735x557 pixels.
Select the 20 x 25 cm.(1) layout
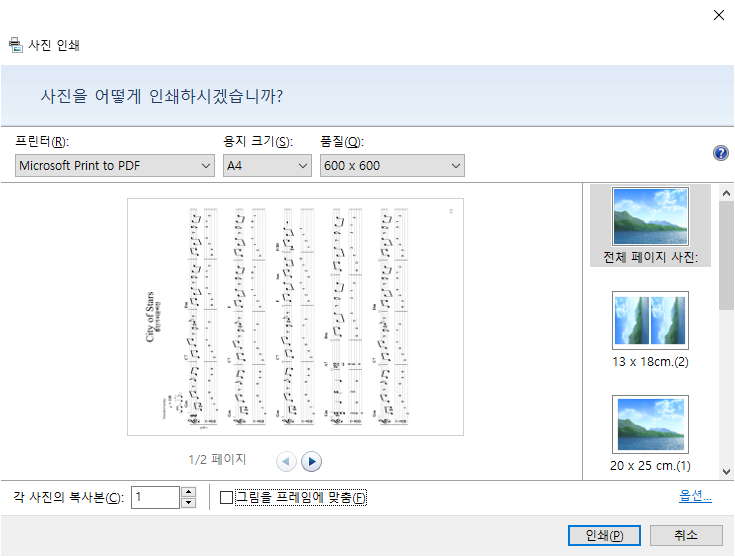pos(650,434)
